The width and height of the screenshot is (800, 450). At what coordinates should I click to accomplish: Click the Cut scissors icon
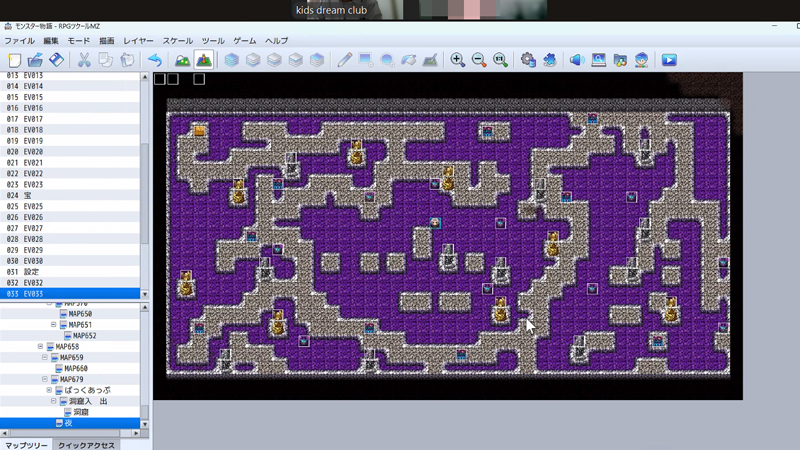pos(84,60)
